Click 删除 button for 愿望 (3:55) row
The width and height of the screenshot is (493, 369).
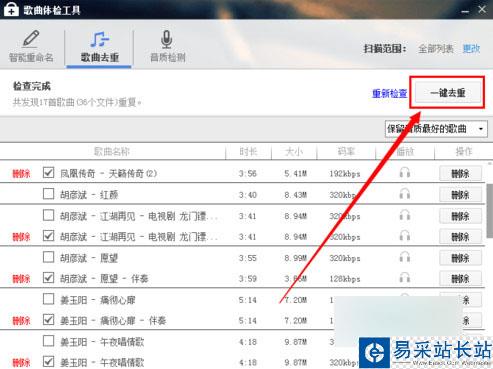click(x=460, y=258)
